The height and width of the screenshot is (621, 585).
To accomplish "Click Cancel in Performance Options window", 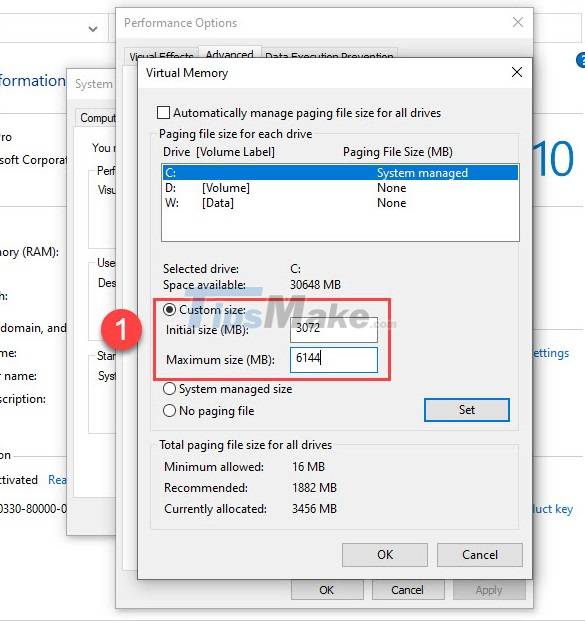I will (x=408, y=590).
